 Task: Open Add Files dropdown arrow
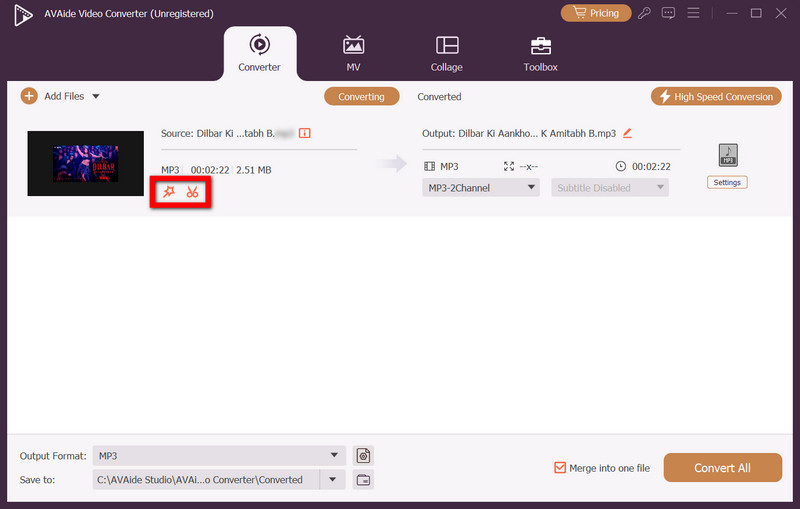click(96, 97)
